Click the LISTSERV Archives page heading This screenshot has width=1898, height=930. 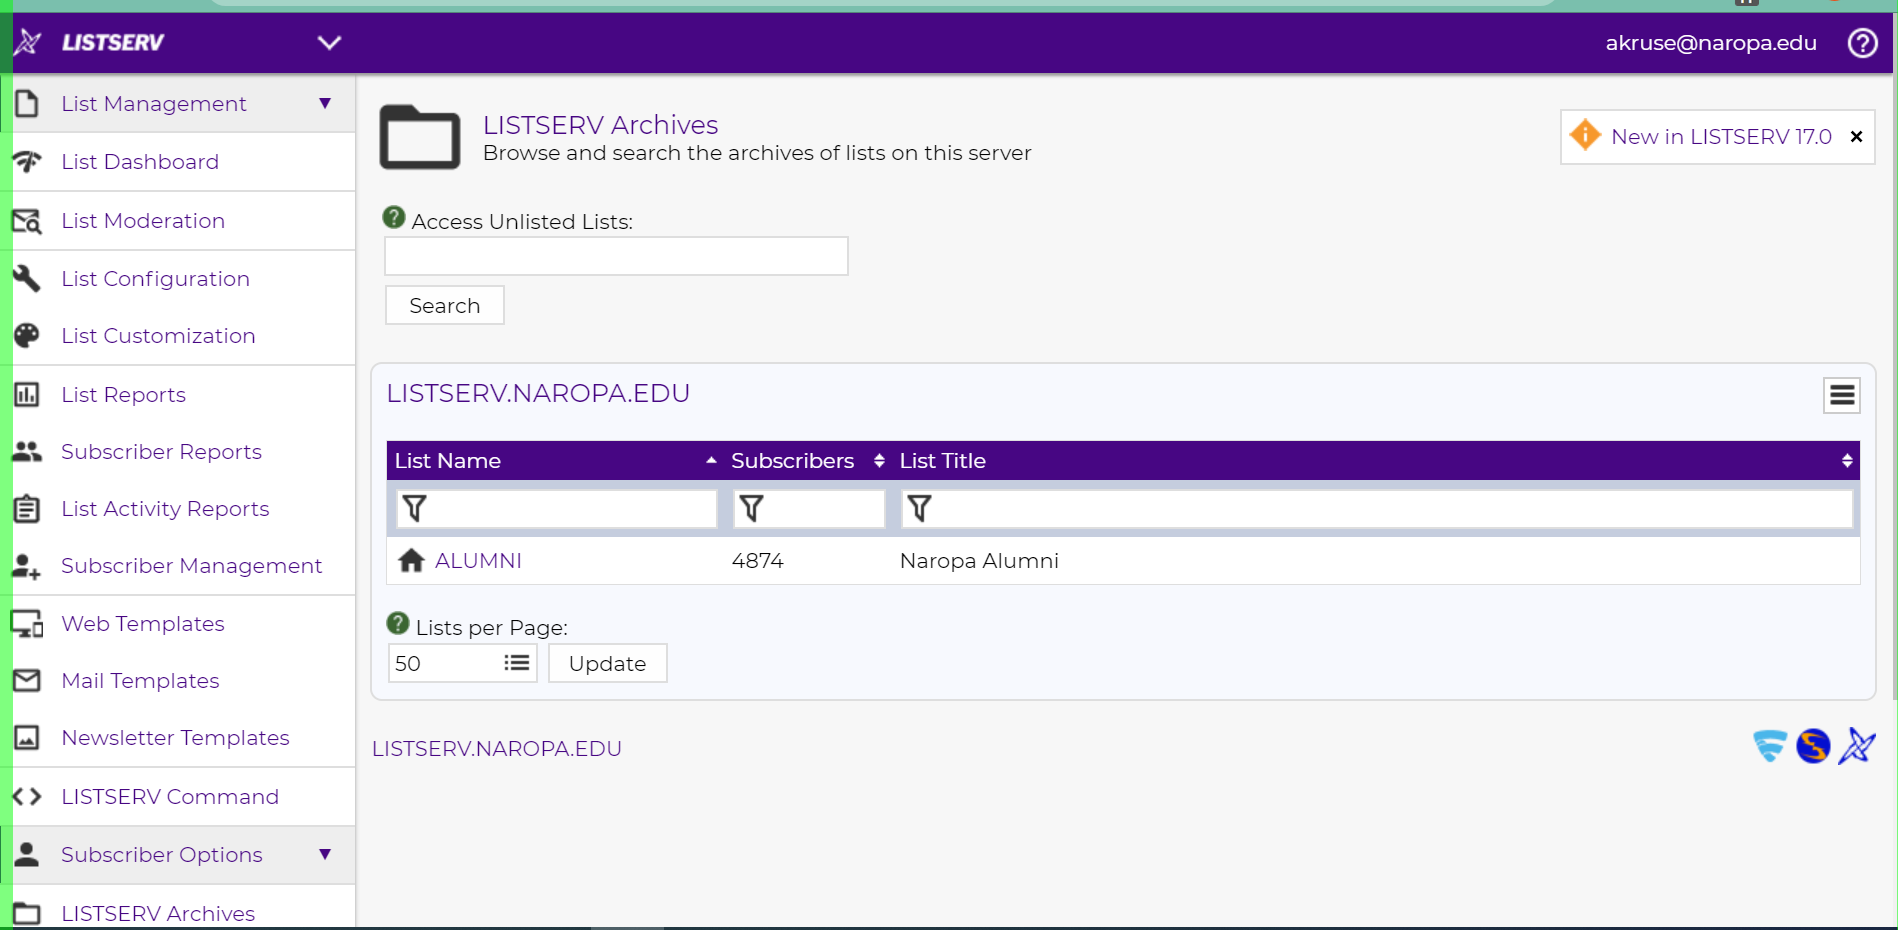600,125
